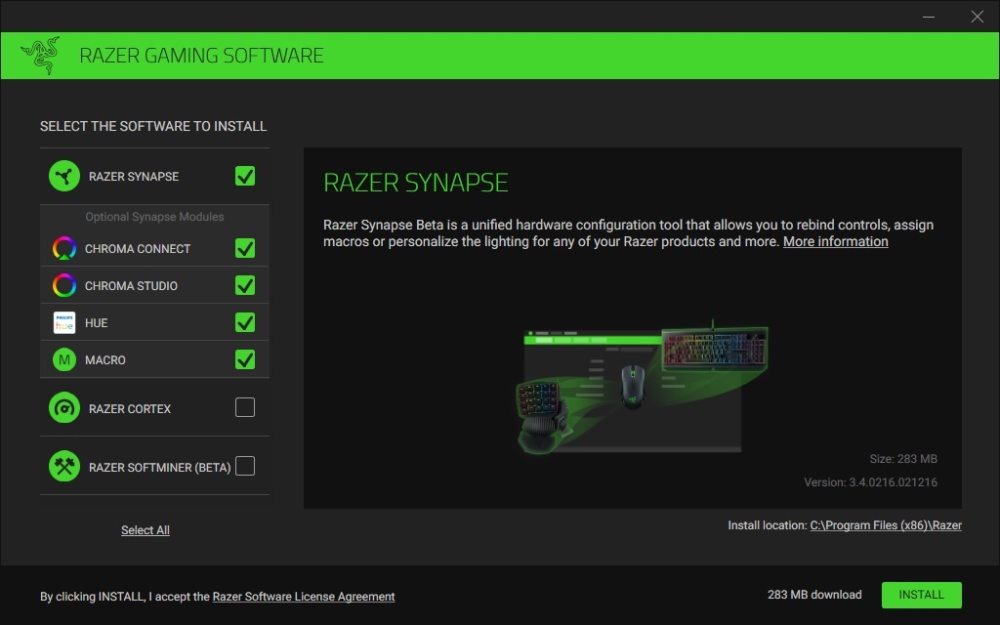The image size is (1000, 625).
Task: Click the Razer Synapse green icon
Action: point(64,176)
